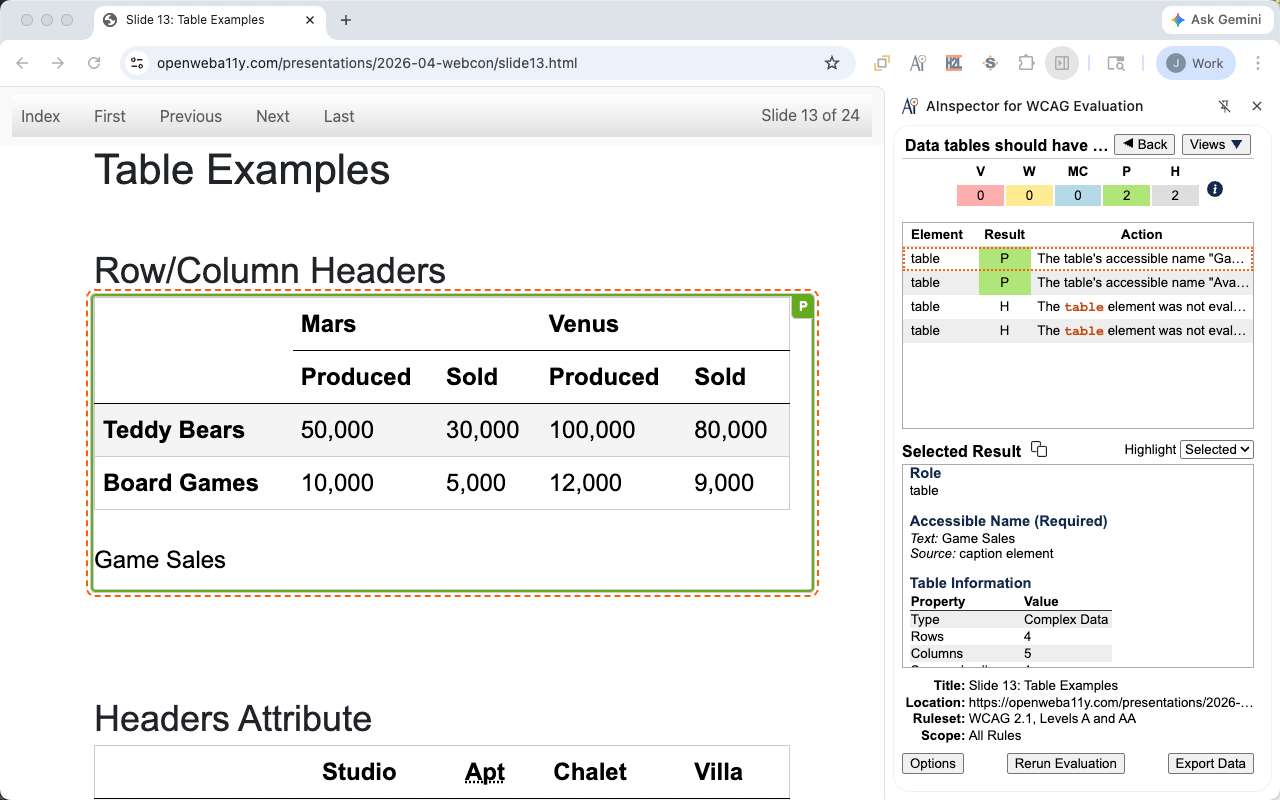1280x800 pixels.
Task: Click the site information icon in address bar
Action: (x=138, y=63)
